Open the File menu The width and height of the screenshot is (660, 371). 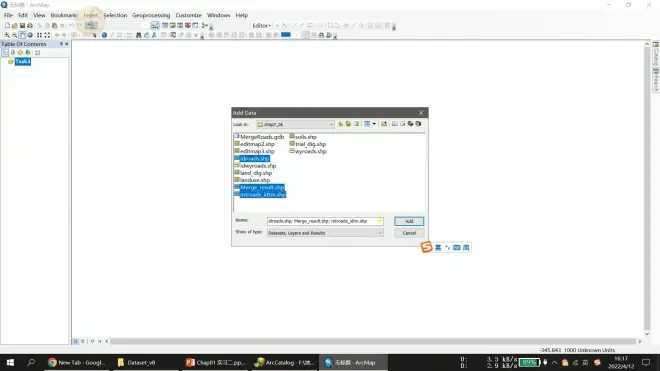point(8,15)
